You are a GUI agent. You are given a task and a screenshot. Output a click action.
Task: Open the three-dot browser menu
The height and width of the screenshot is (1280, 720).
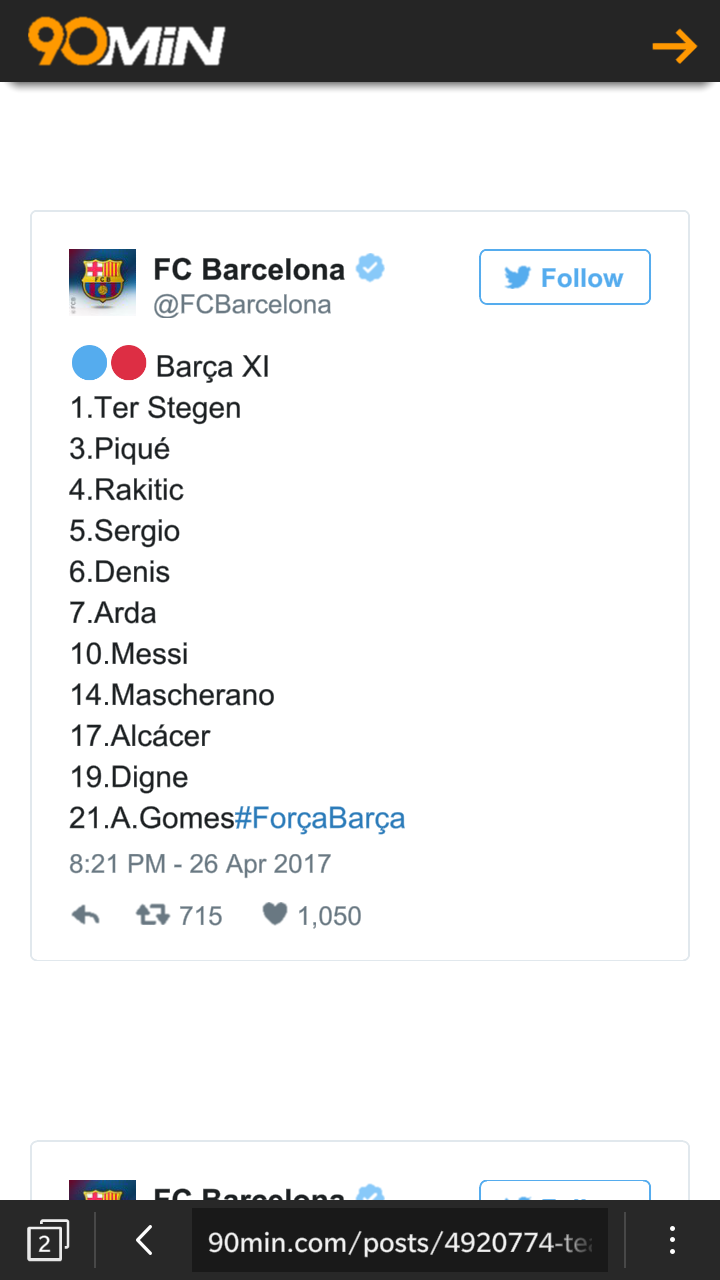(x=672, y=1241)
